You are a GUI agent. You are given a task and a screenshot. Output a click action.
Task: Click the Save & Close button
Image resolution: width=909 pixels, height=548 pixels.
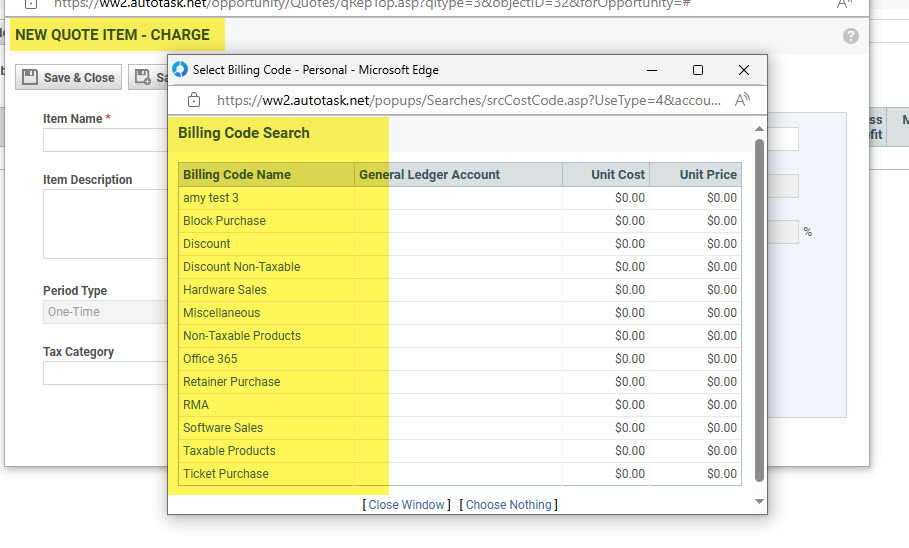click(68, 77)
